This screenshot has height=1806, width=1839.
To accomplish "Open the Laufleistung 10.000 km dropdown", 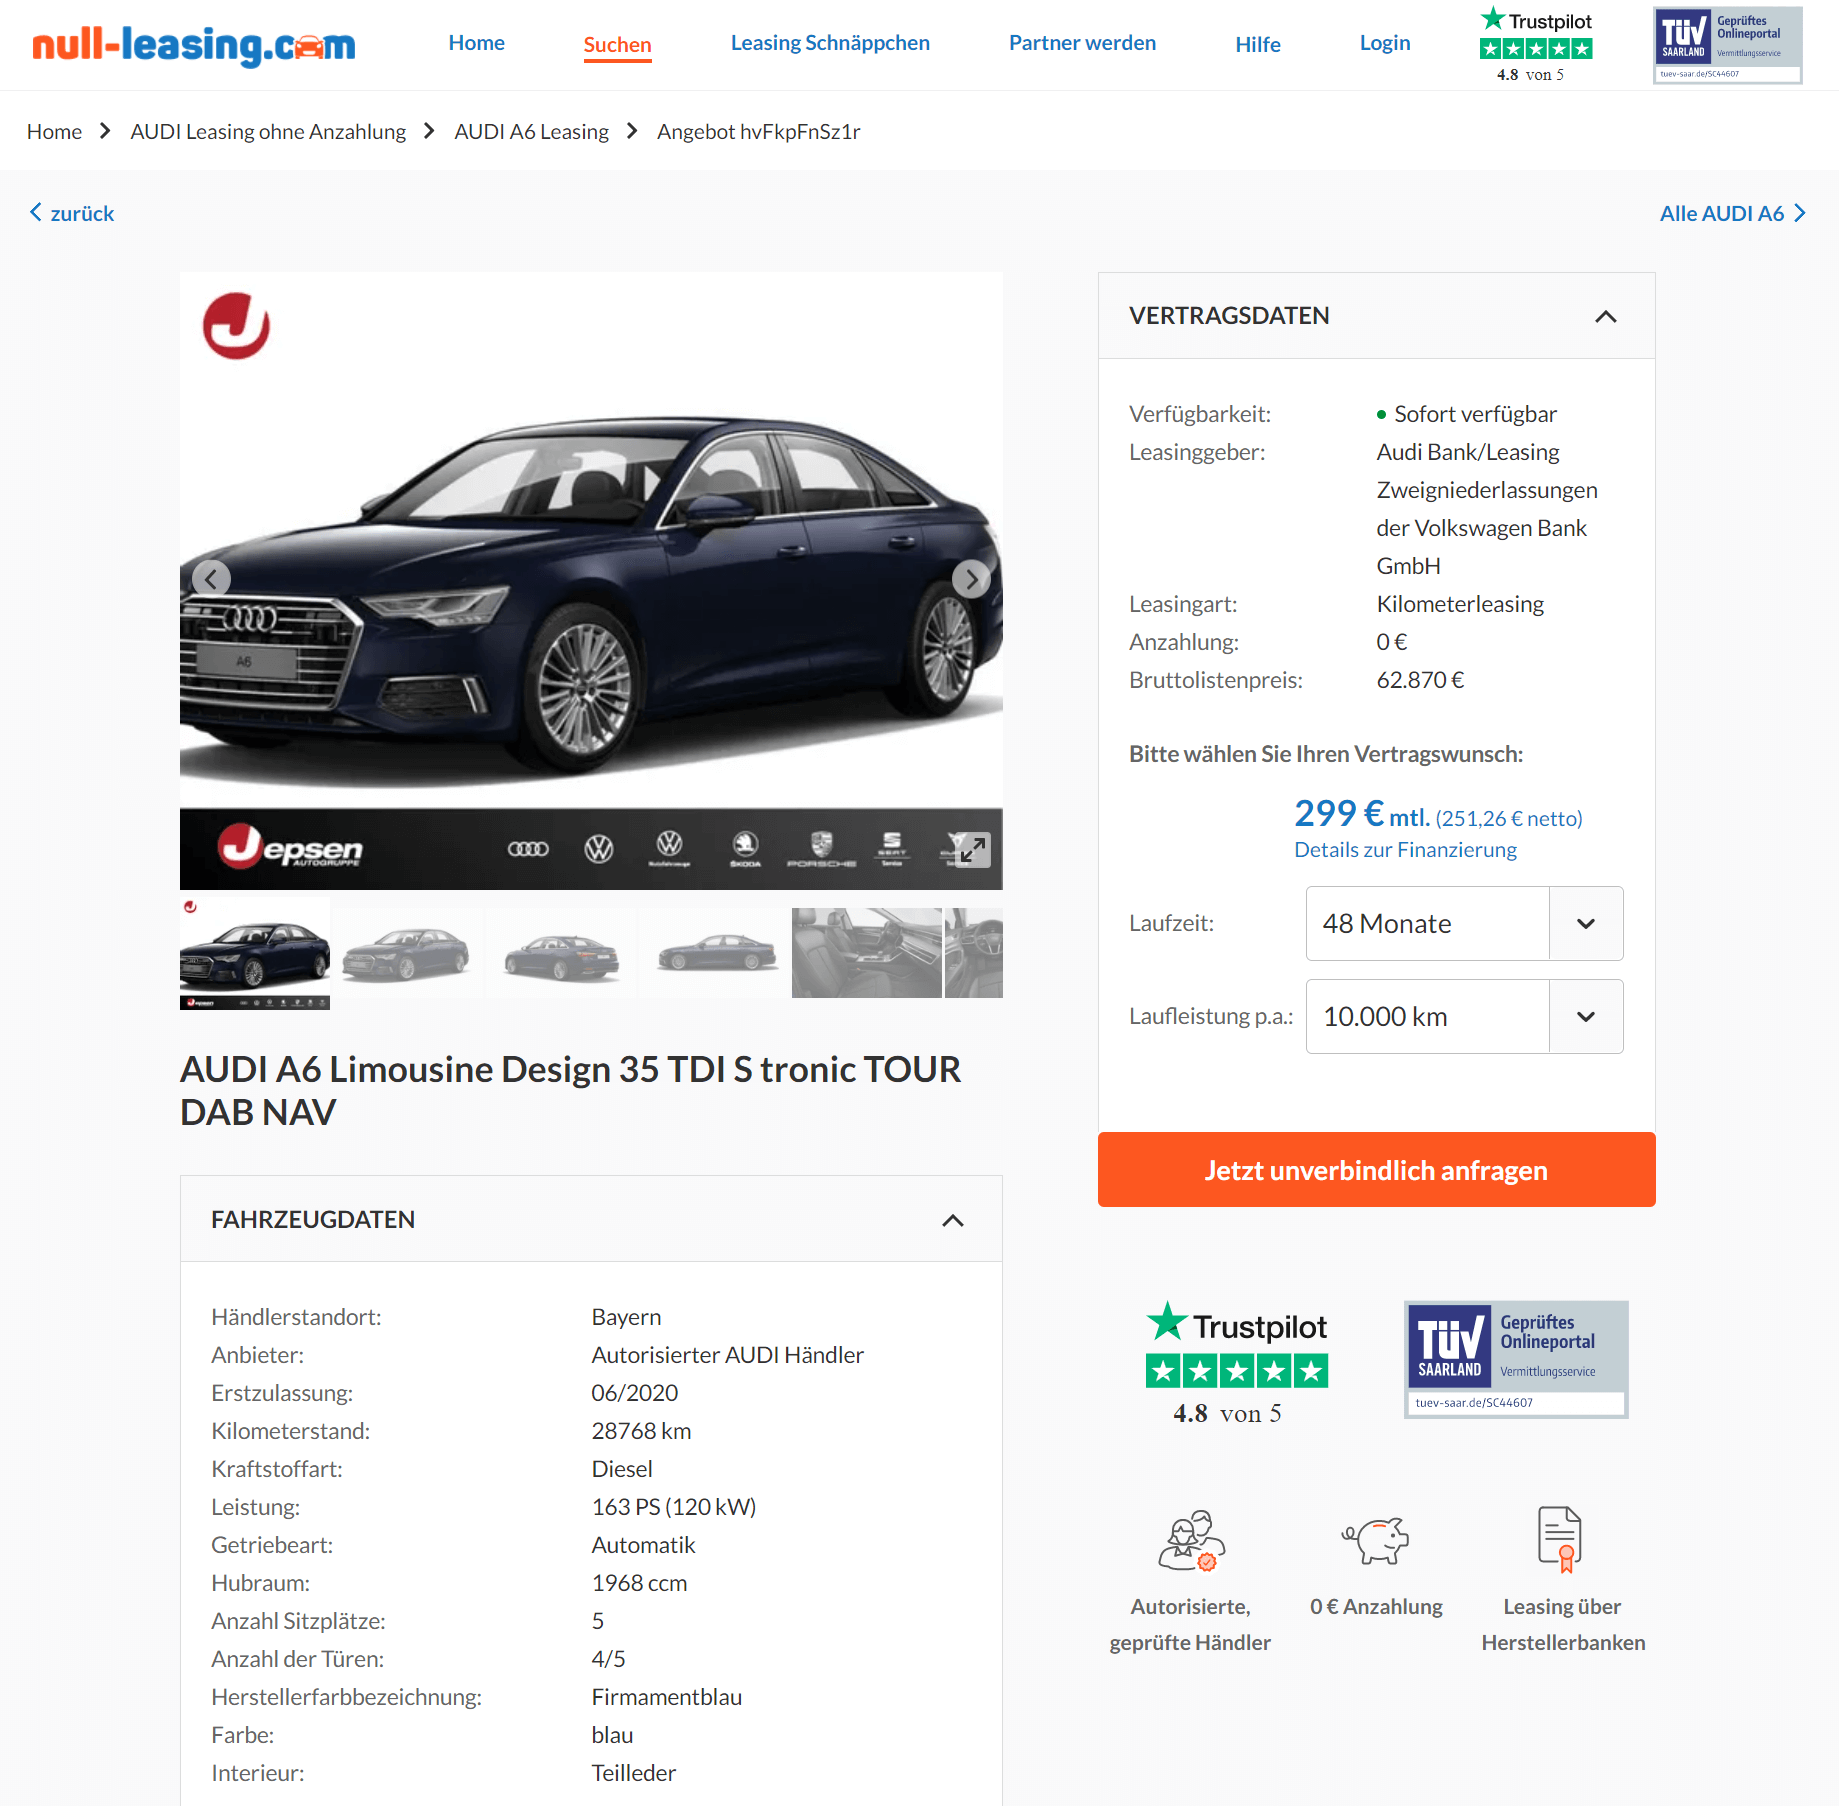I will coord(1464,1017).
